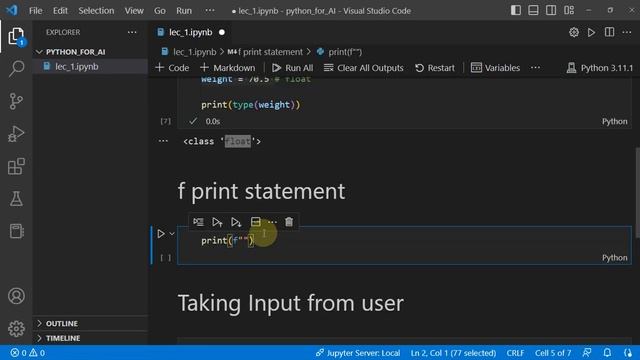
Task: Click Clear All Outputs
Action: point(364,68)
